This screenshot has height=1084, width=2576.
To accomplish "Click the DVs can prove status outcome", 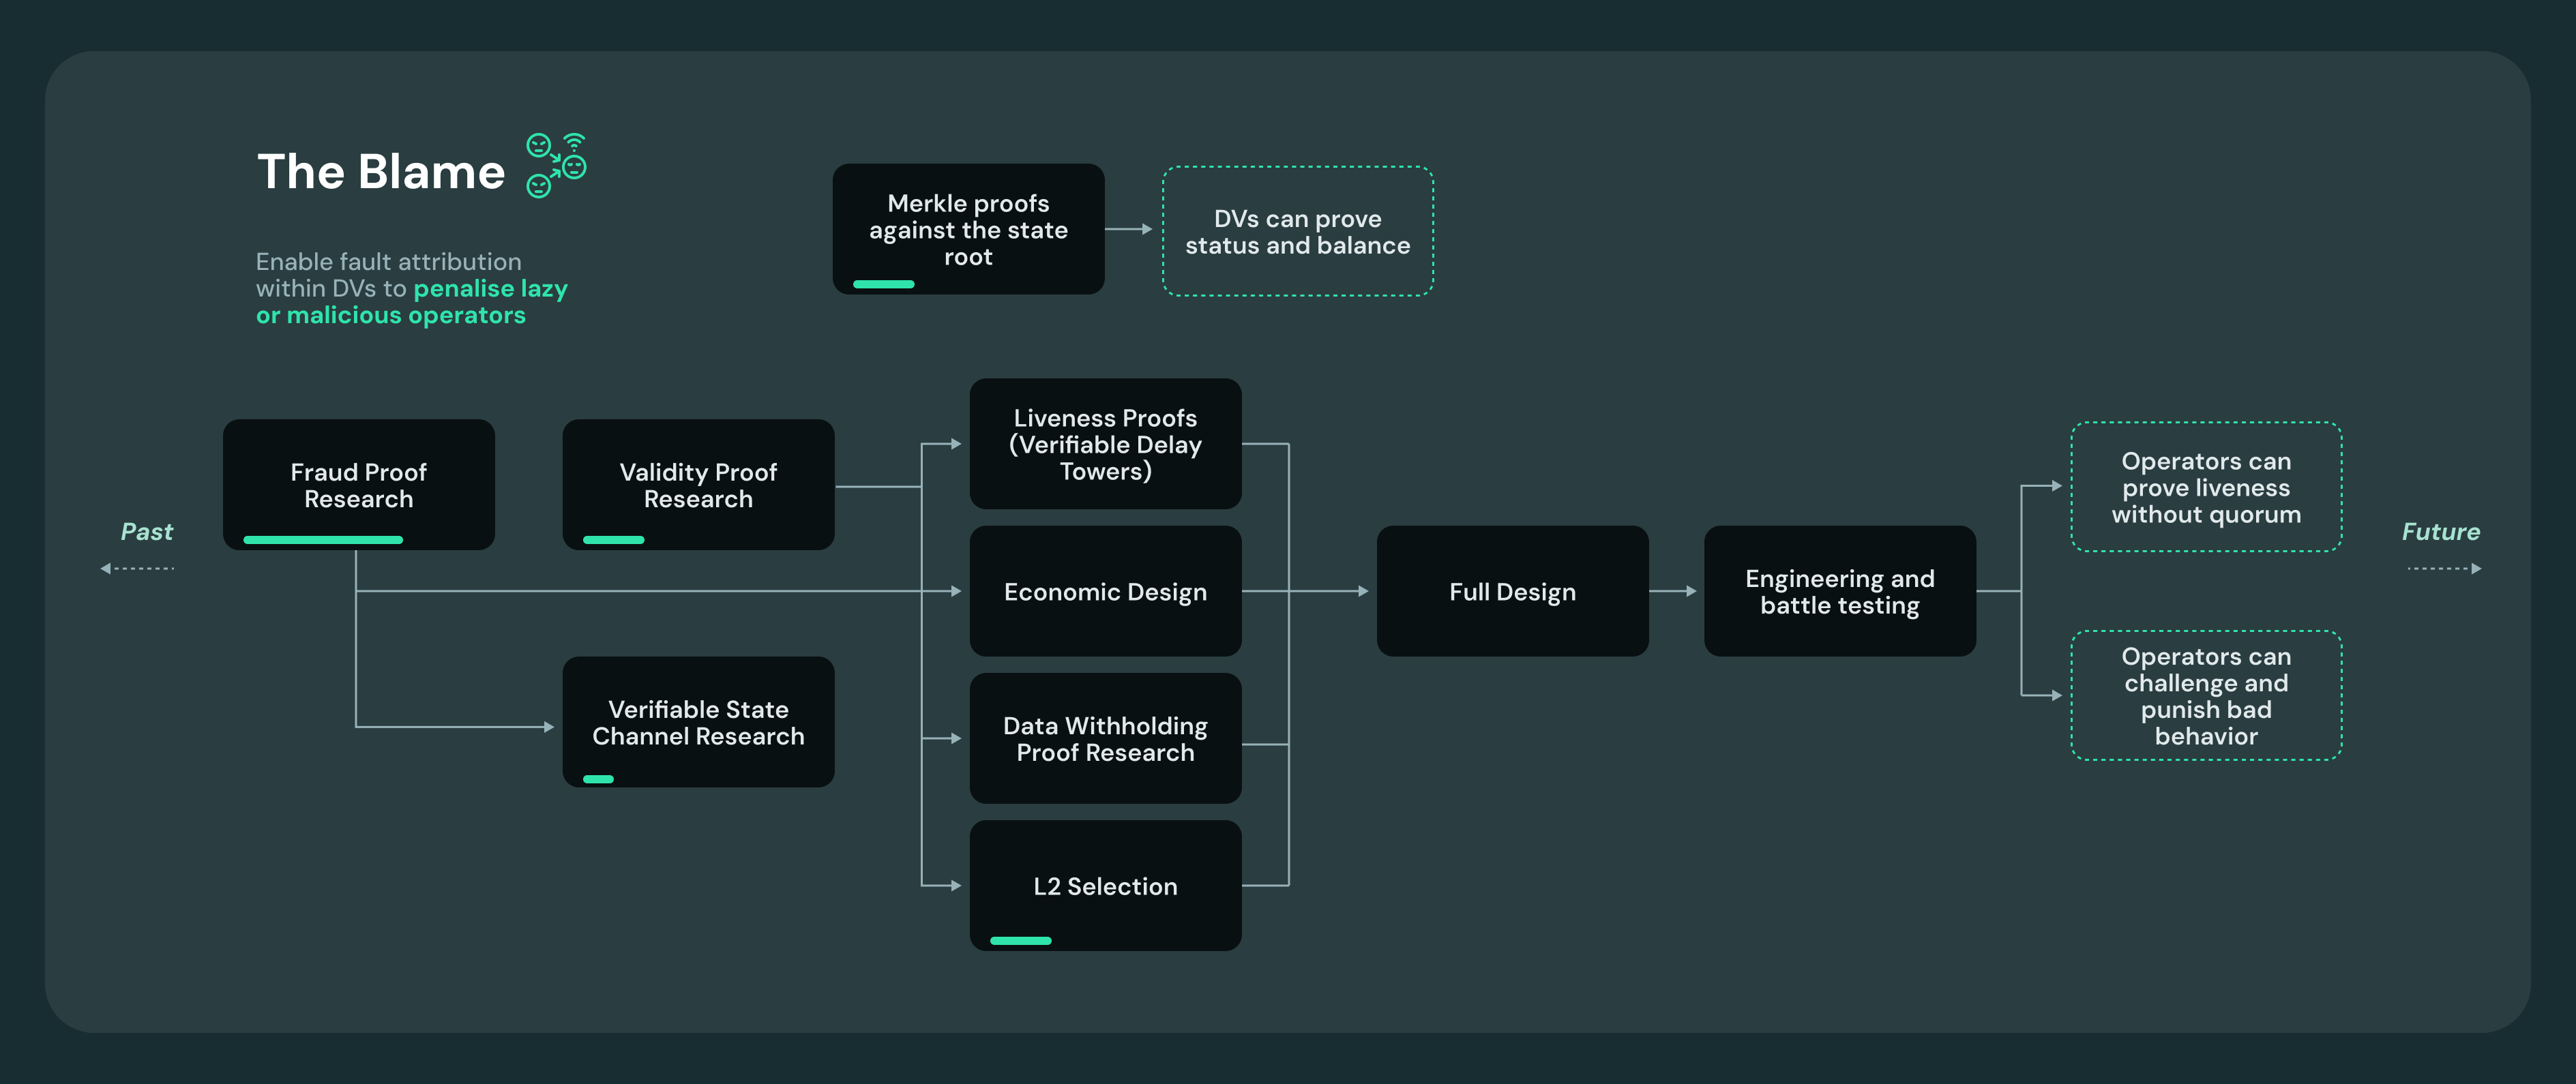I will pos(1297,231).
